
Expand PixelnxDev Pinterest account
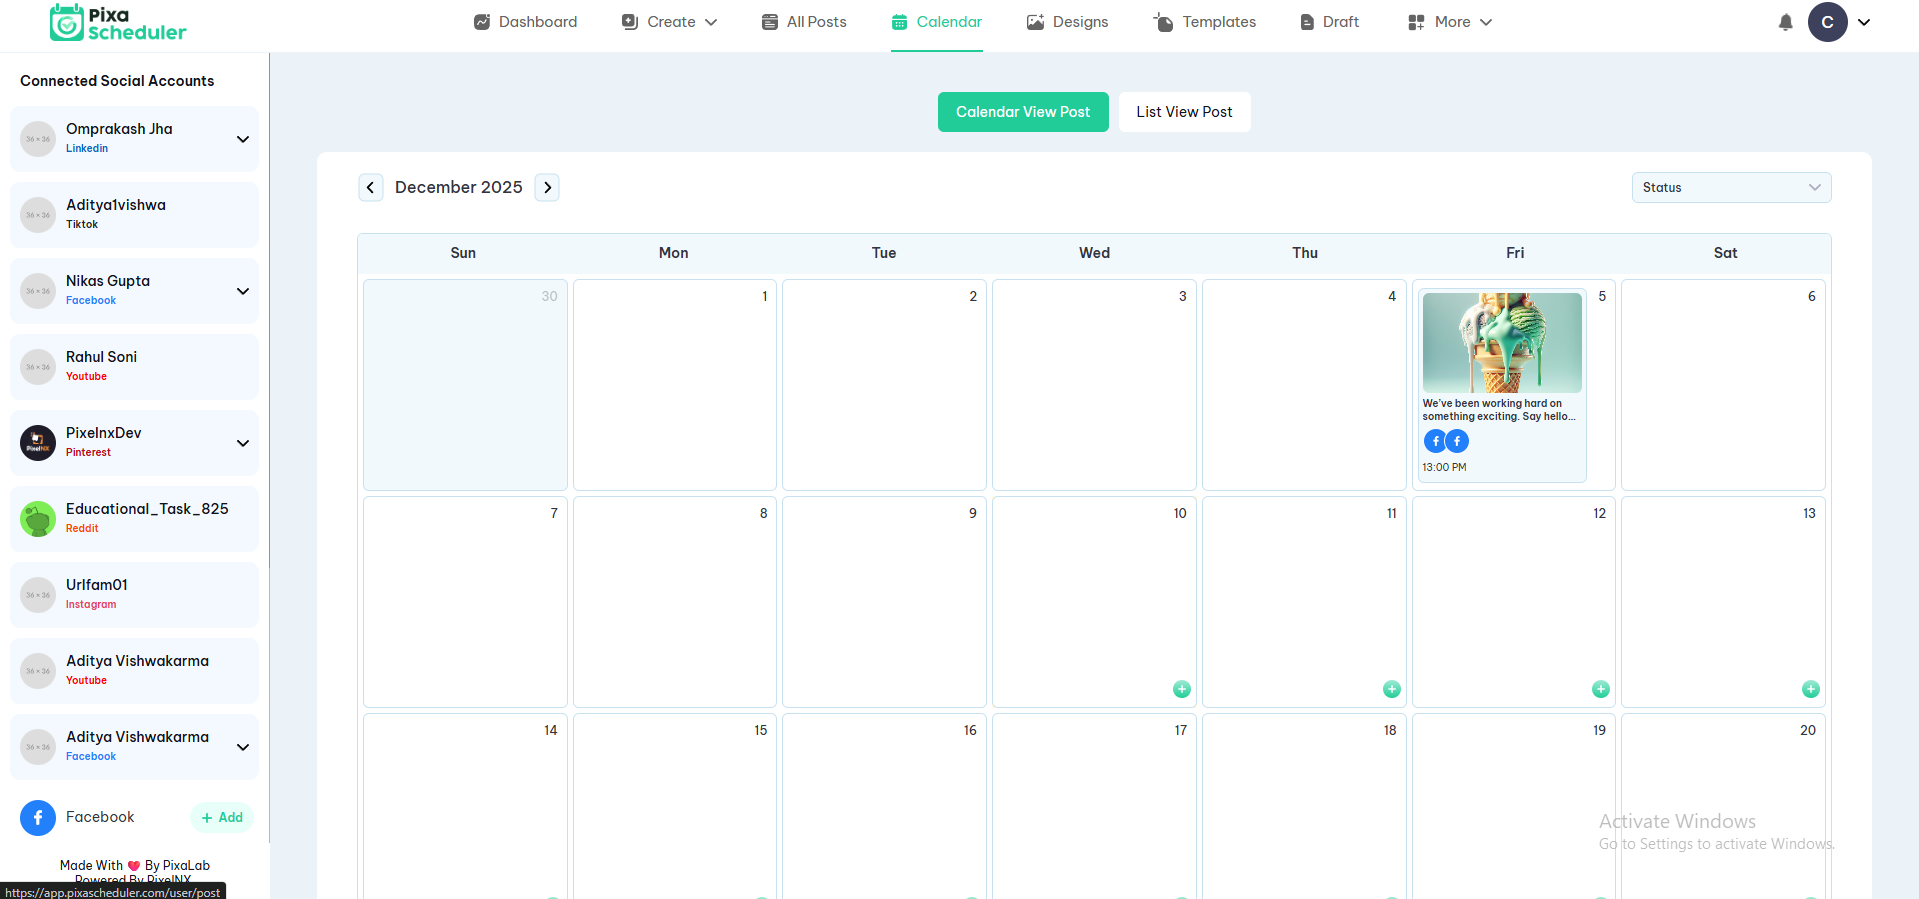[x=242, y=443]
